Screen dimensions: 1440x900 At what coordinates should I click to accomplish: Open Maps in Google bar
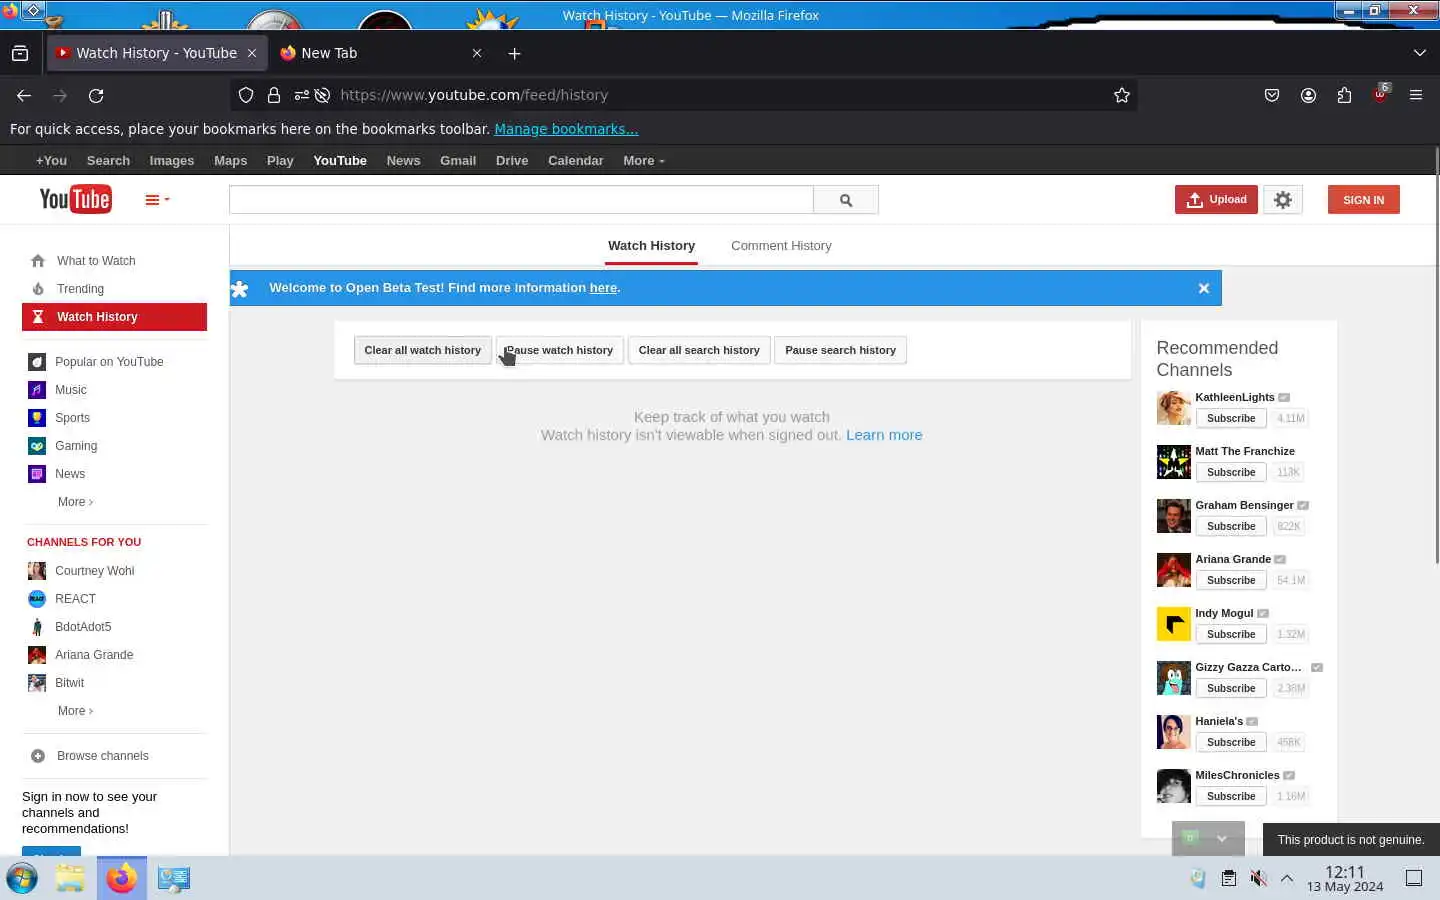pyautogui.click(x=230, y=161)
